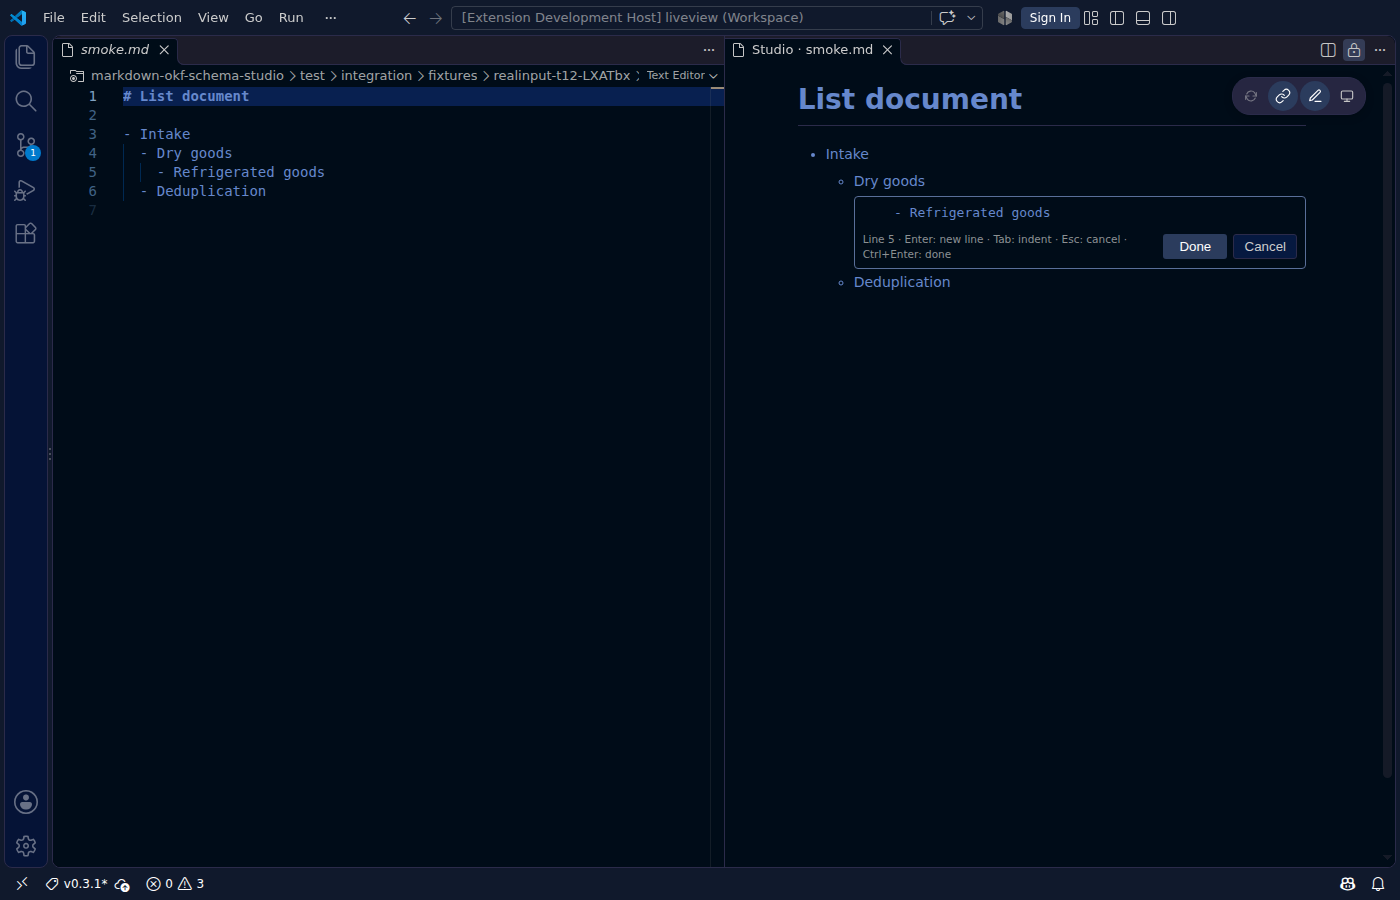Click the Done button in inline editor
The width and height of the screenshot is (1400, 900).
click(1195, 247)
